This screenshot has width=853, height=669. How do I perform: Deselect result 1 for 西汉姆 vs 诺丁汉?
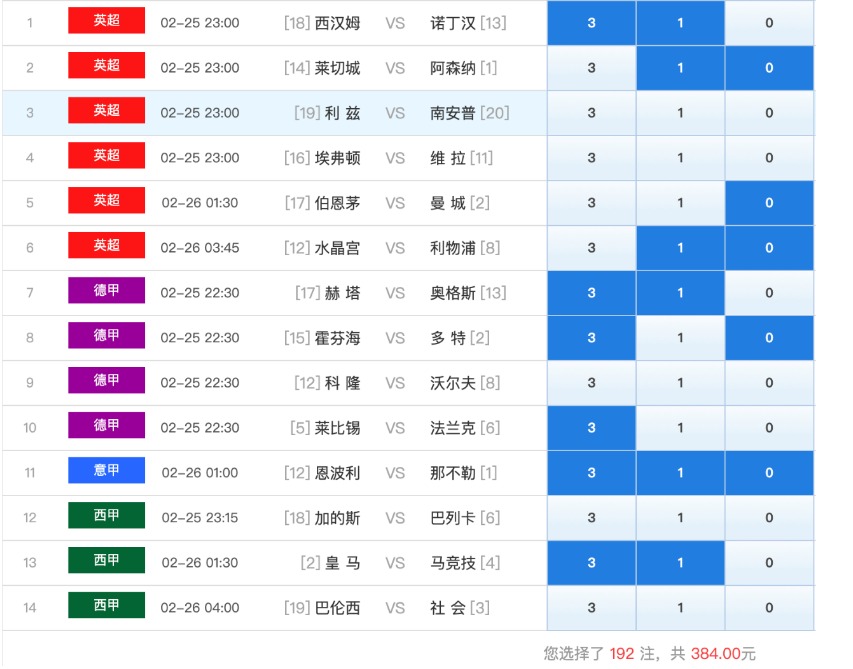pos(680,23)
